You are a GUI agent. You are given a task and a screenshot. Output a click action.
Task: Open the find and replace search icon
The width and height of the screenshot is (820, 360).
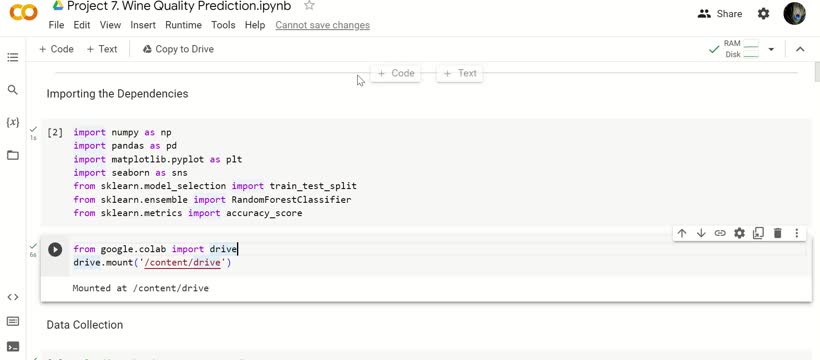[13, 90]
